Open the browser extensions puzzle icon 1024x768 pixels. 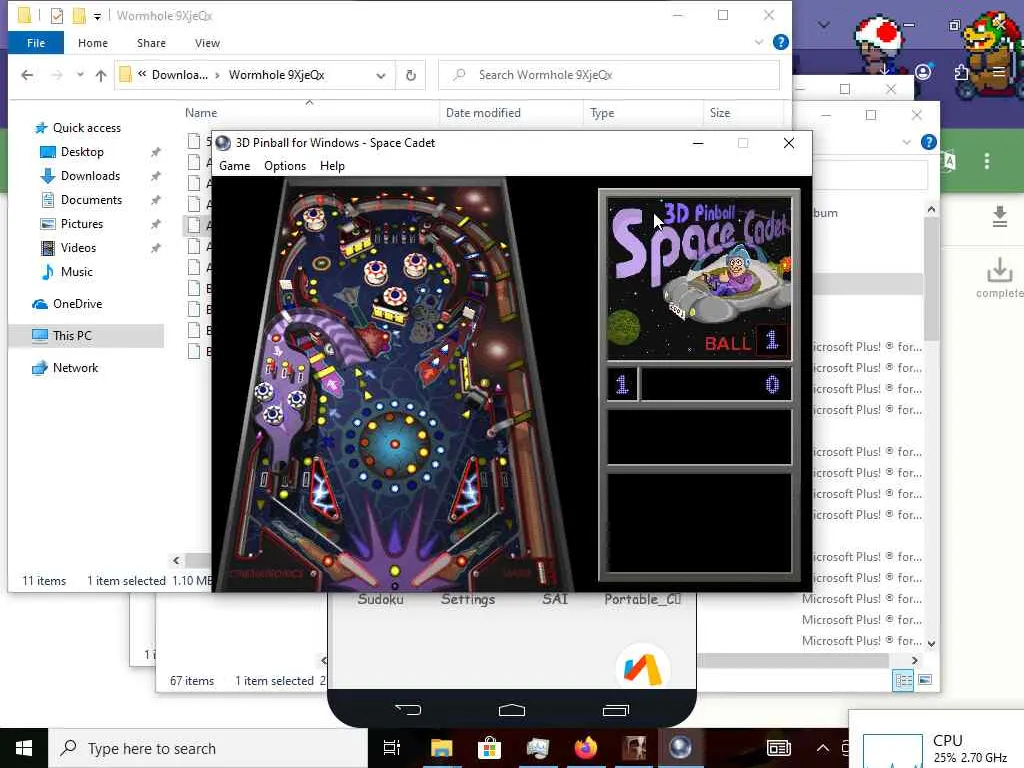coord(961,72)
